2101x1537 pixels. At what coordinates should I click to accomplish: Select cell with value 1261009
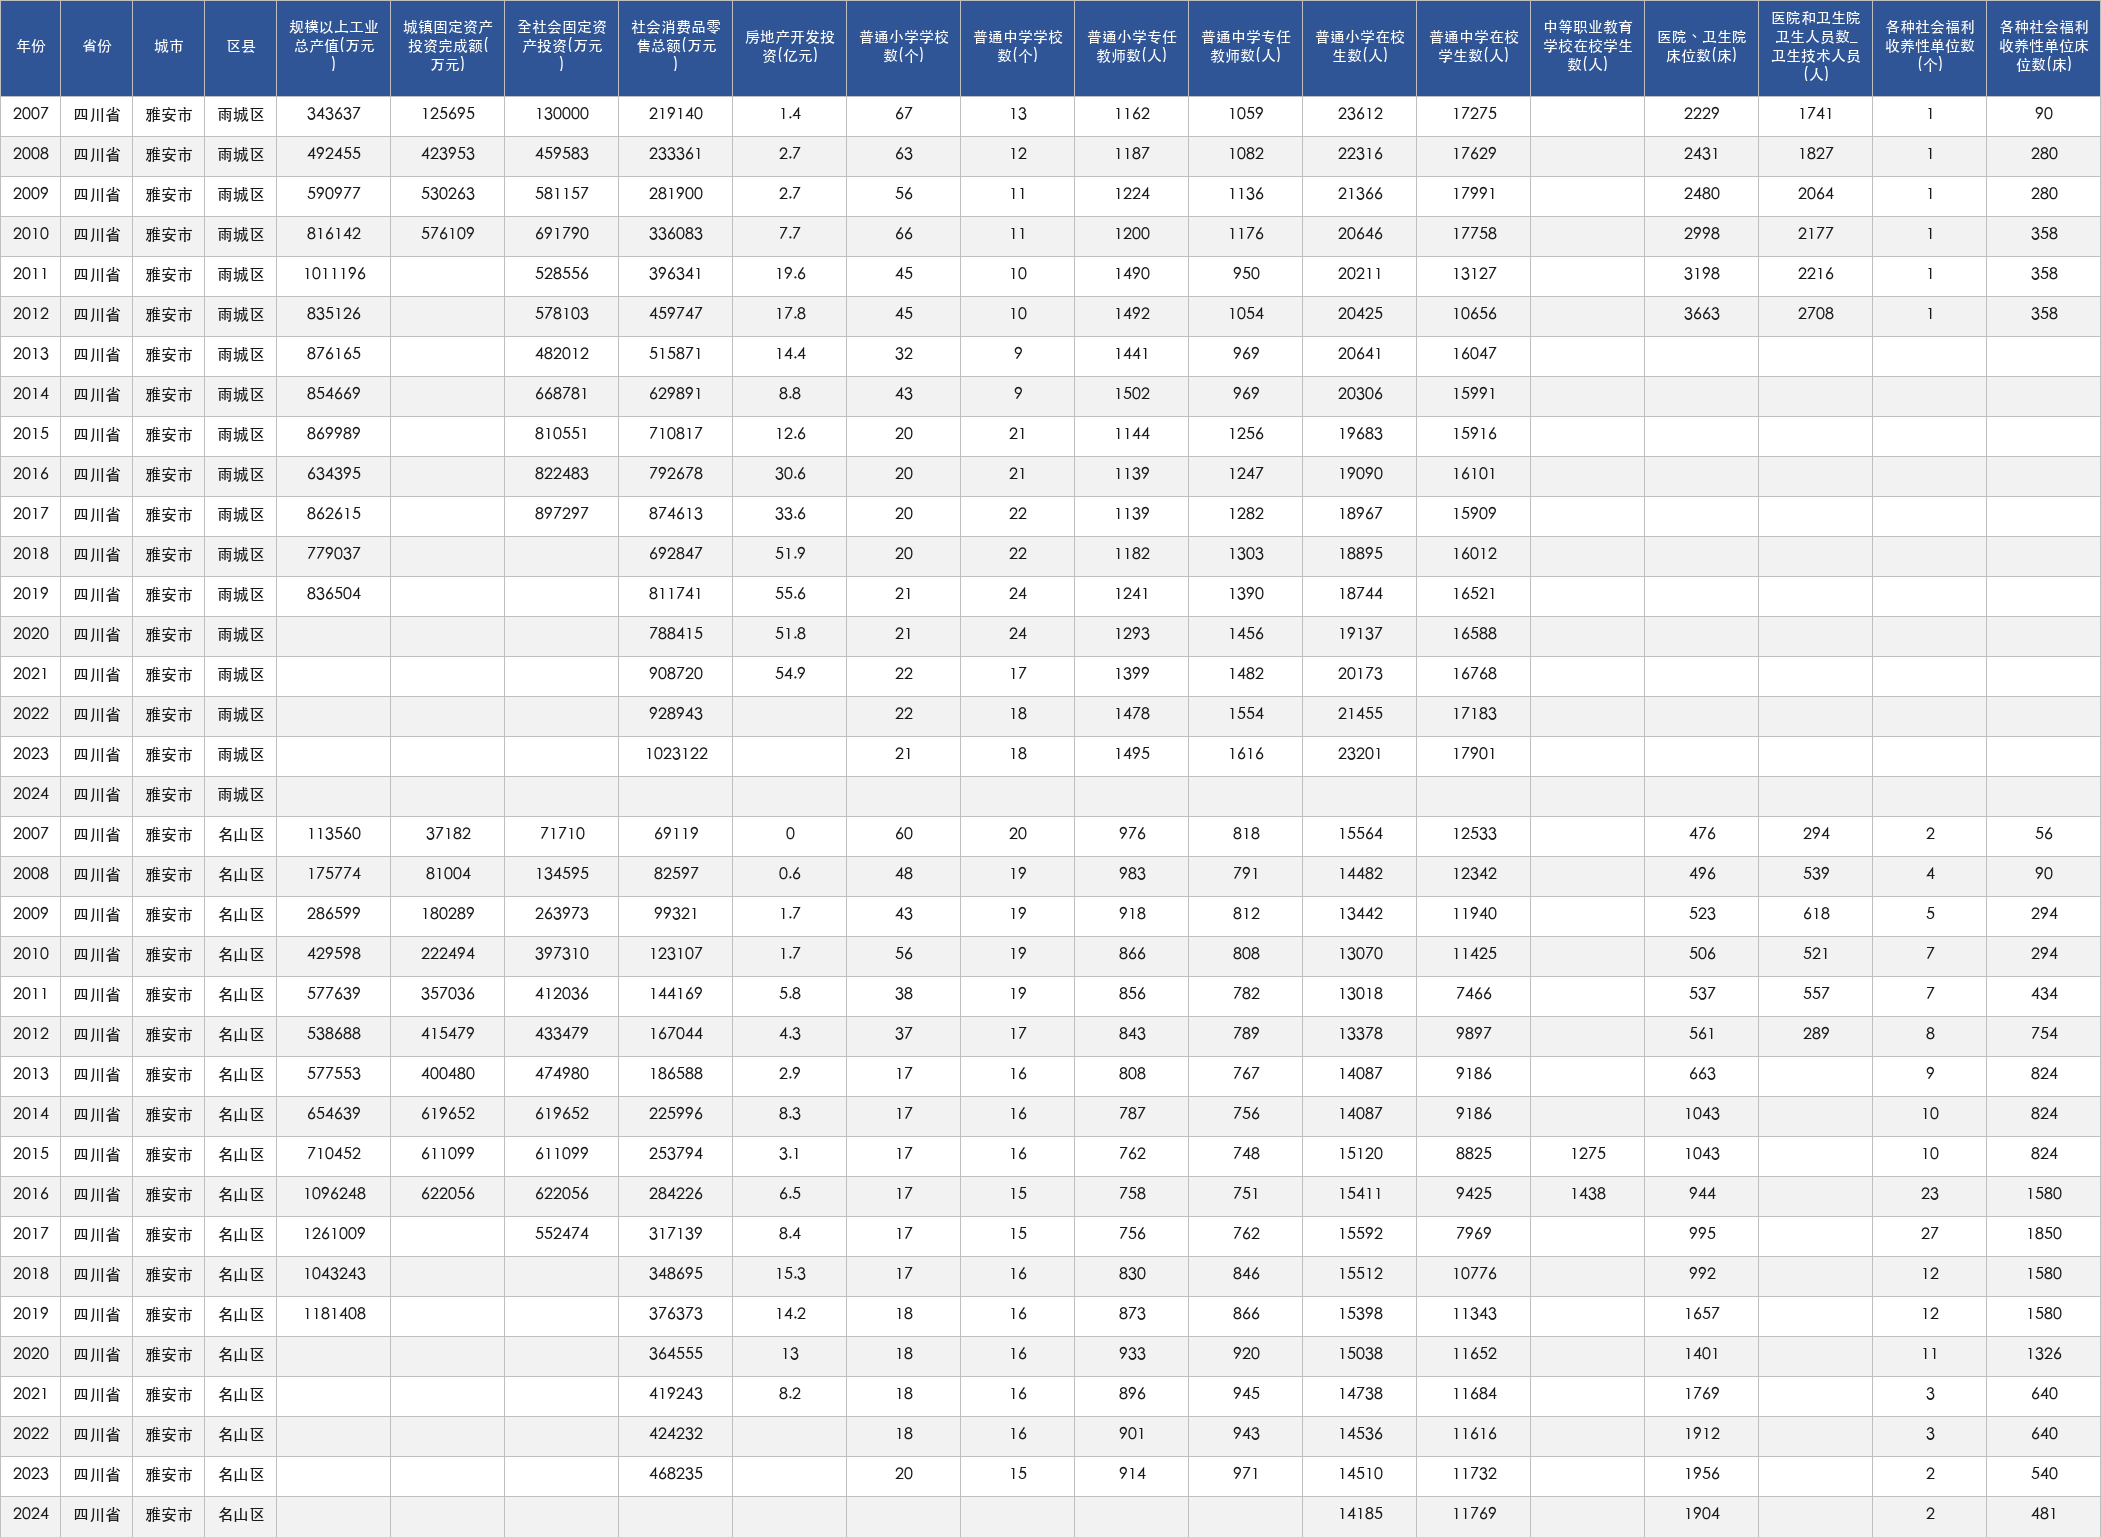334,1235
